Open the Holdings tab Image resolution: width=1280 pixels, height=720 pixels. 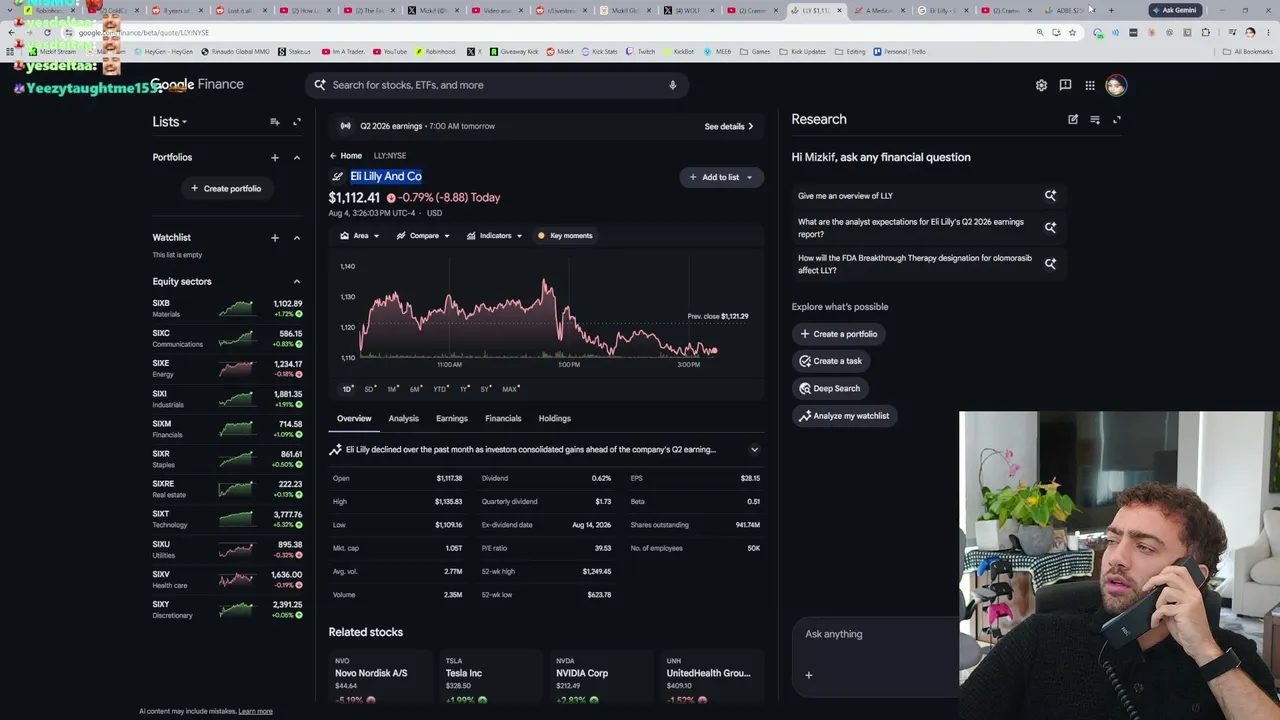coord(555,419)
